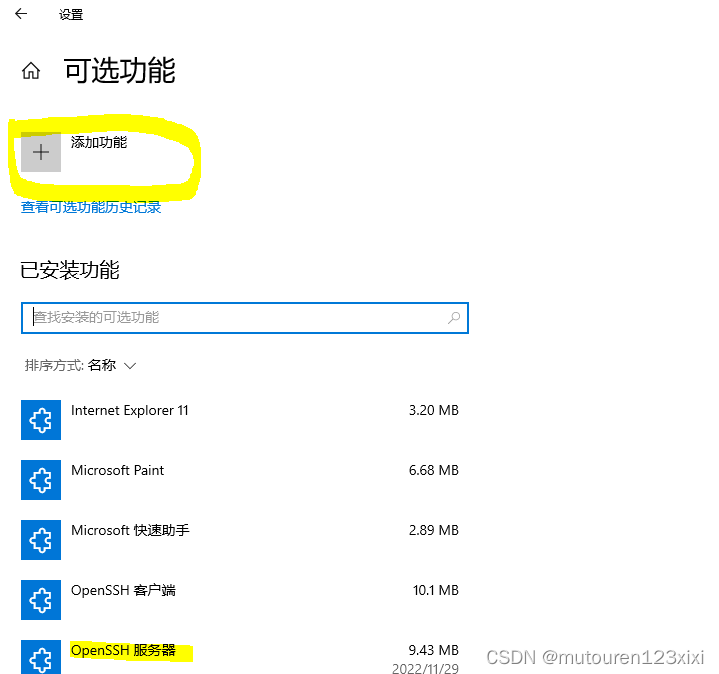Click OpenSSH 客户端 puzzle icon
Image resolution: width=719 pixels, height=674 pixels.
41,600
